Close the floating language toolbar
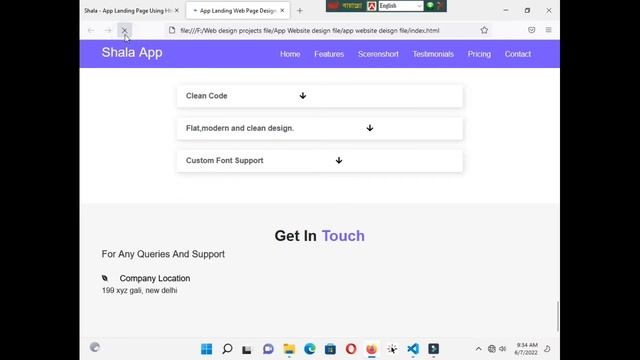Image resolution: width=640 pixels, height=360 pixels. [440, 5]
